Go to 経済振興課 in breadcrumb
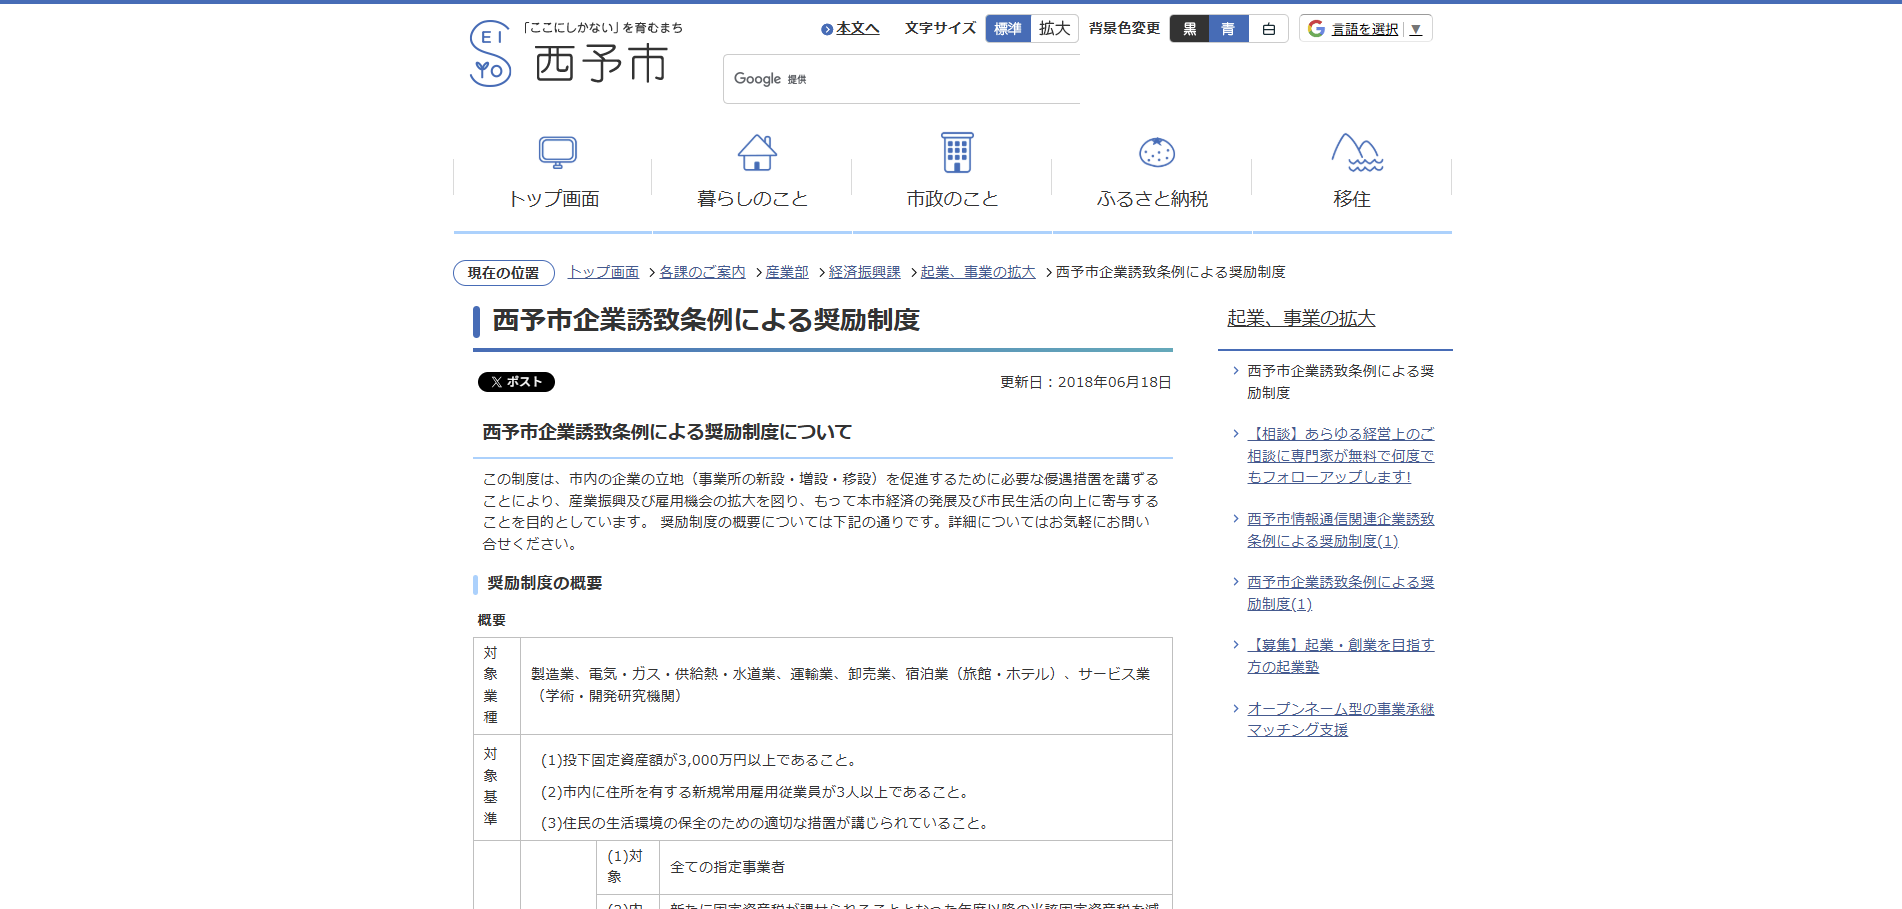 point(865,272)
